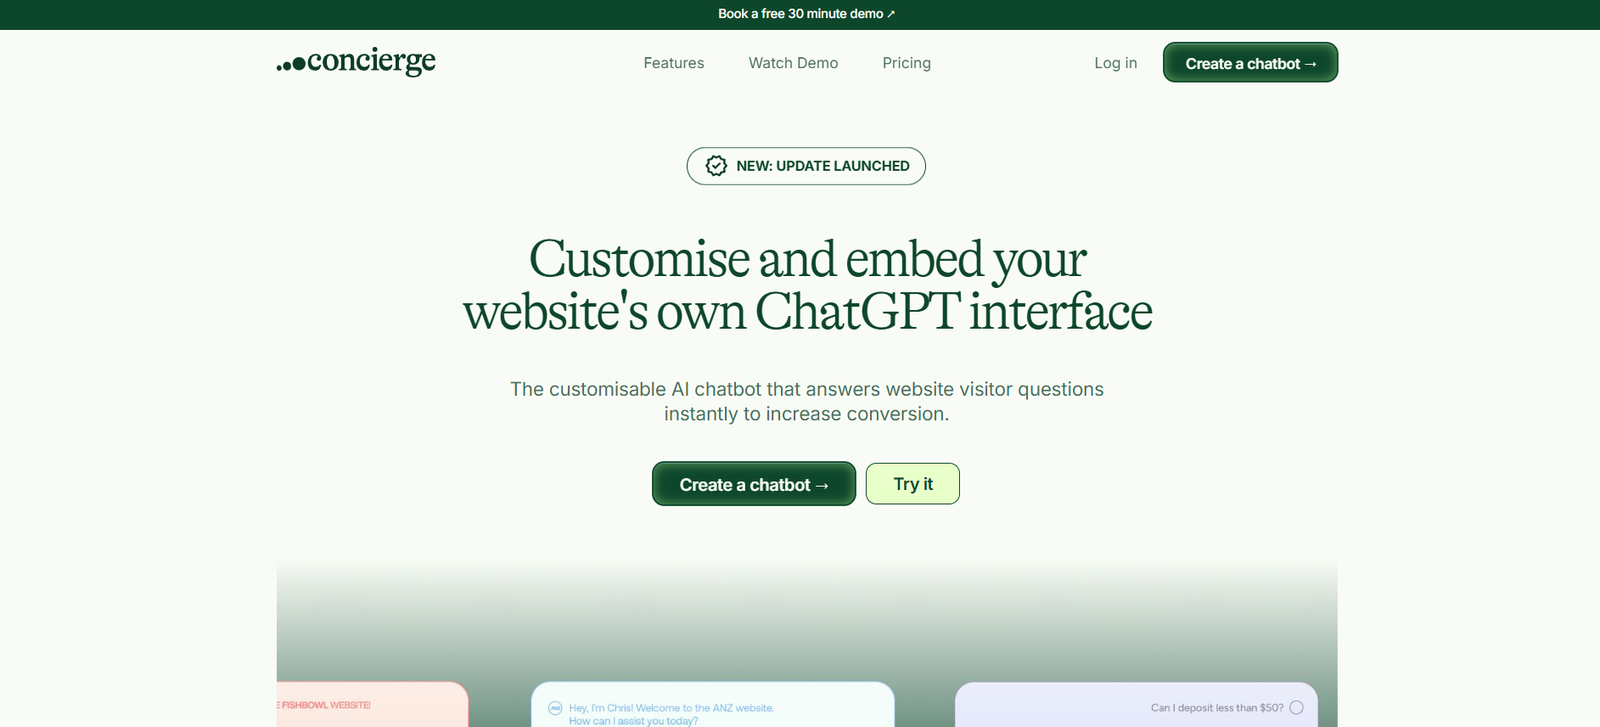The height and width of the screenshot is (727, 1600).
Task: Click the Hey, I'm Chris welcome message
Action: click(671, 713)
